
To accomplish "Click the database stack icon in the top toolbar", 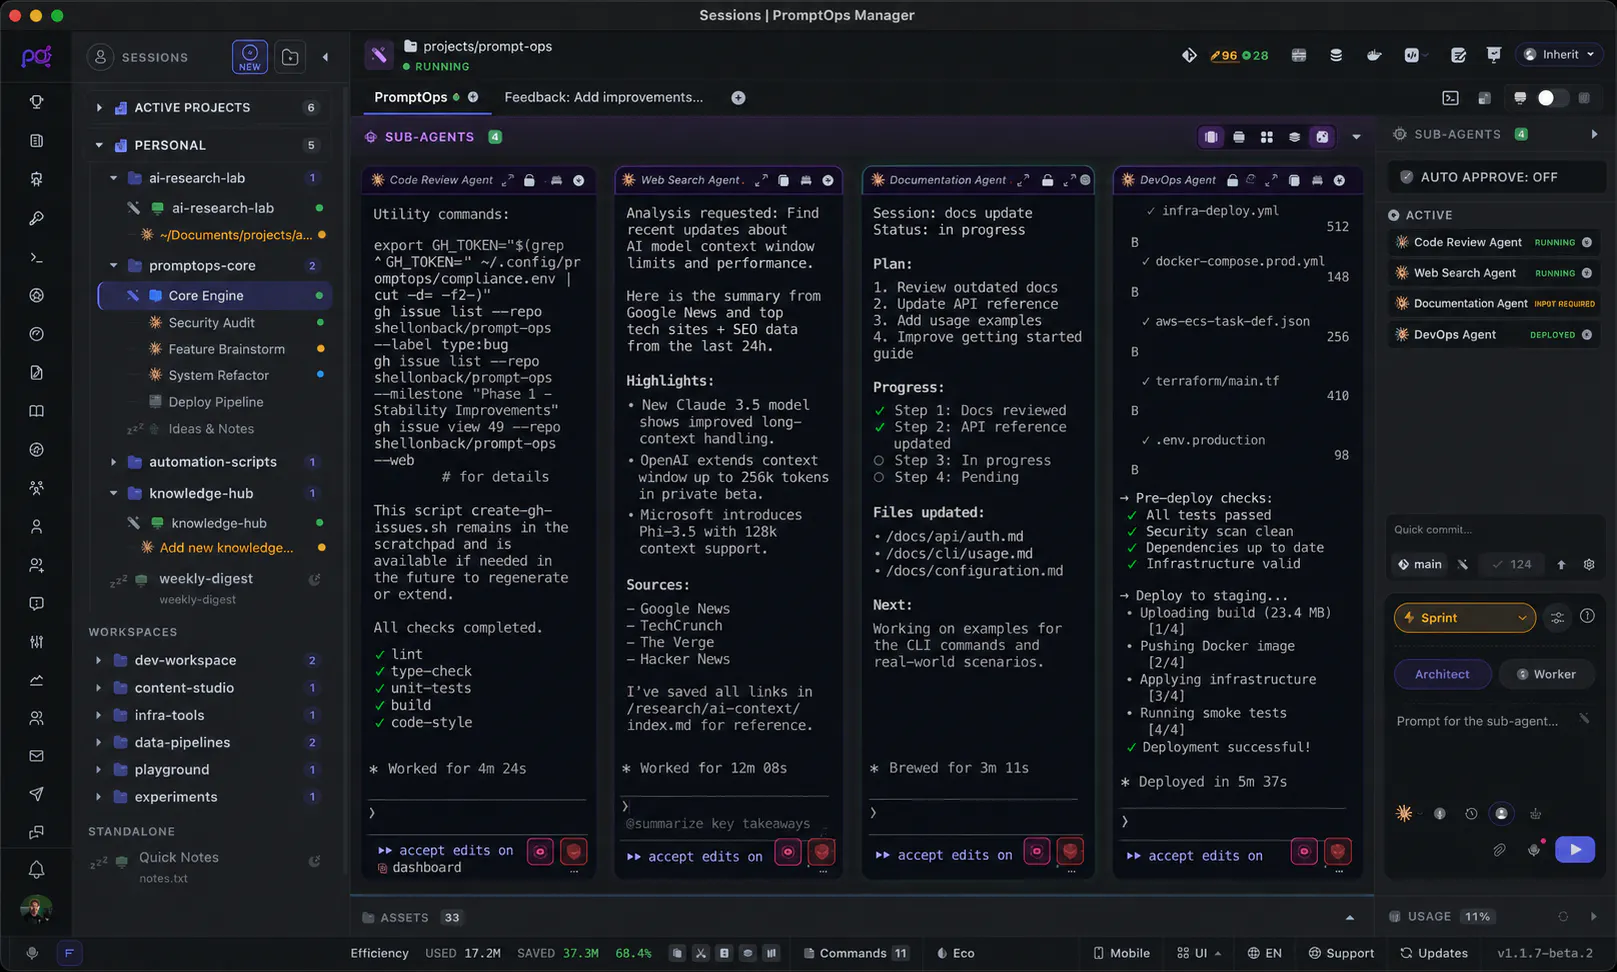I will click(x=1336, y=55).
